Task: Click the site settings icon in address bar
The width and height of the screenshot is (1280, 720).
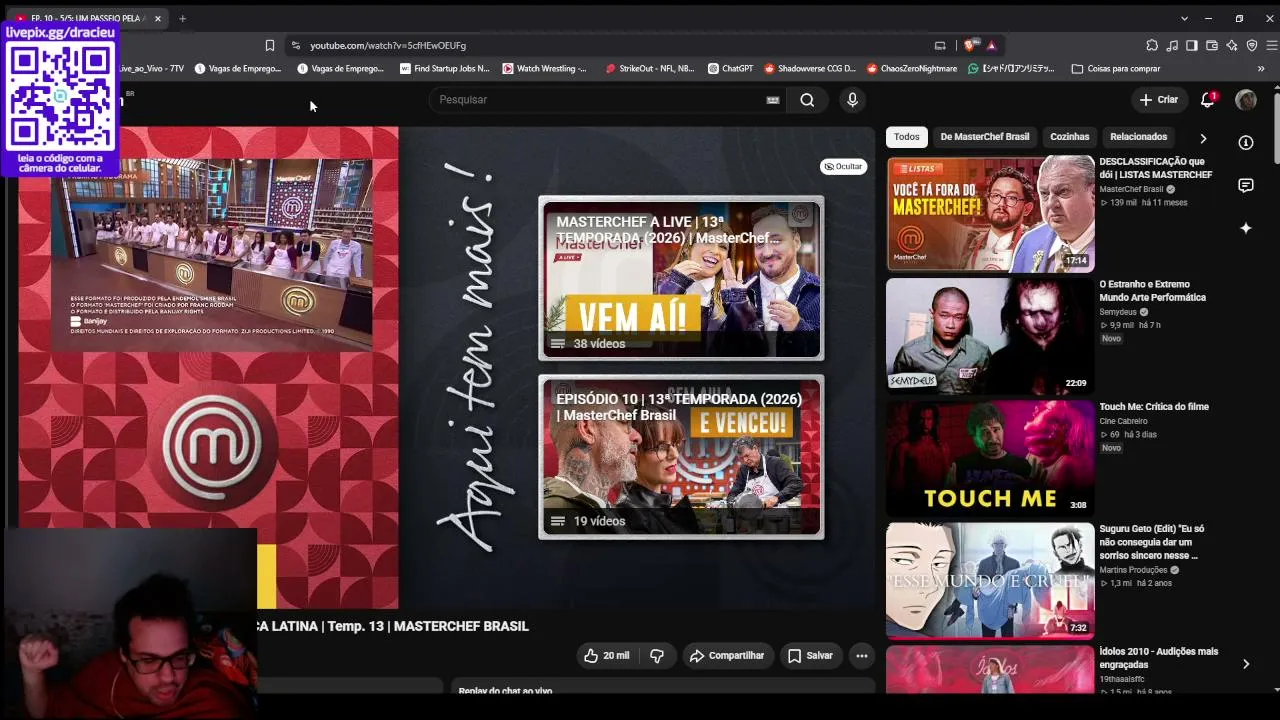Action: [x=295, y=45]
